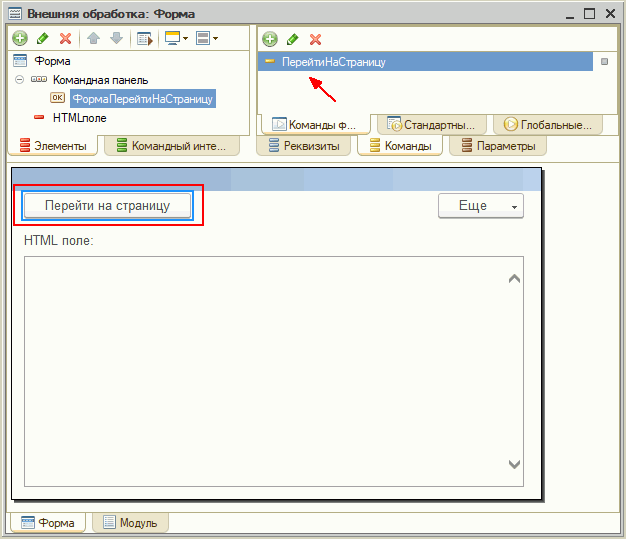Close the Внешняя обработка window
626x539 pixels.
(610, 14)
